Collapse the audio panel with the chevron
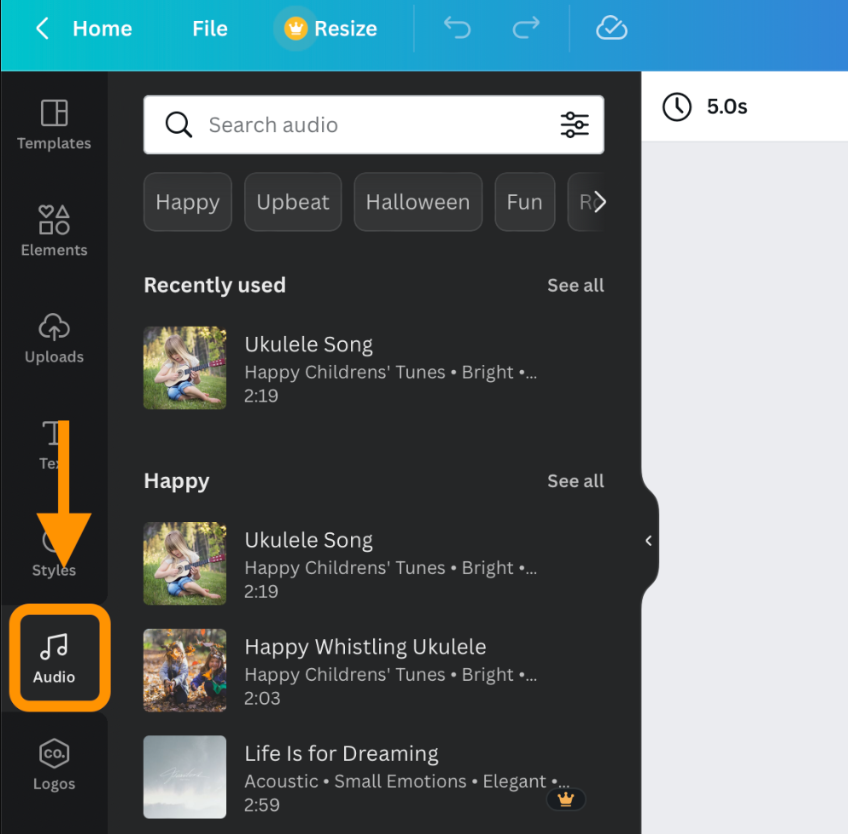This screenshot has width=848, height=834. pos(648,540)
